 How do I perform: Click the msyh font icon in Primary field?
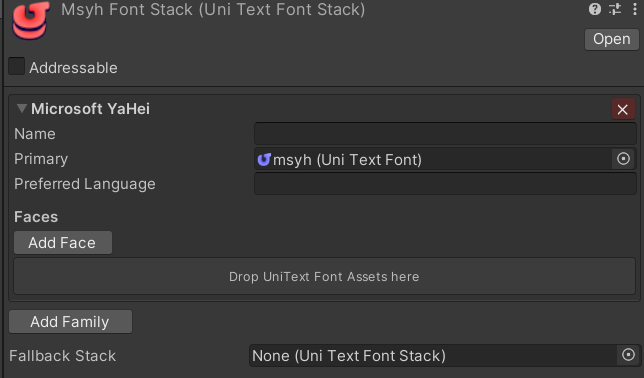coord(264,159)
